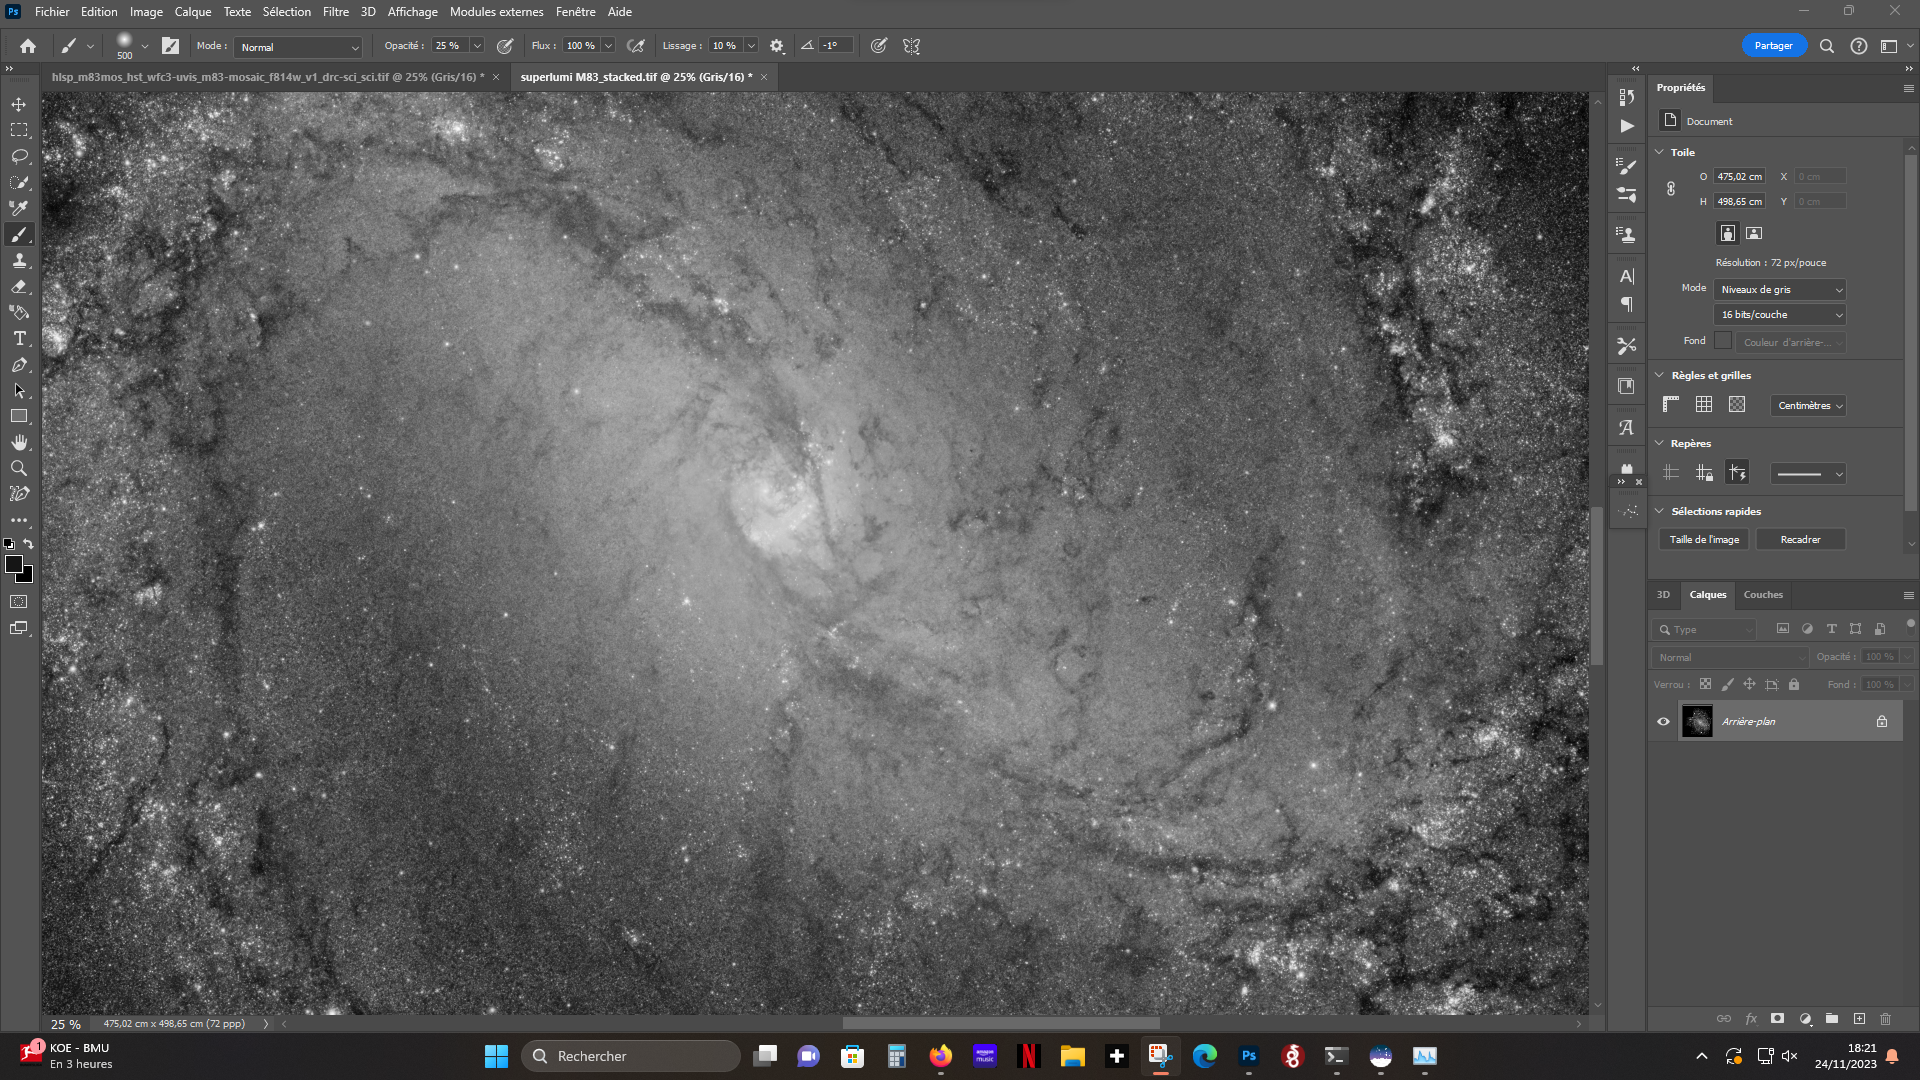Open smoothing options gear icon
Image resolution: width=1920 pixels, height=1080 pixels.
[x=777, y=46]
